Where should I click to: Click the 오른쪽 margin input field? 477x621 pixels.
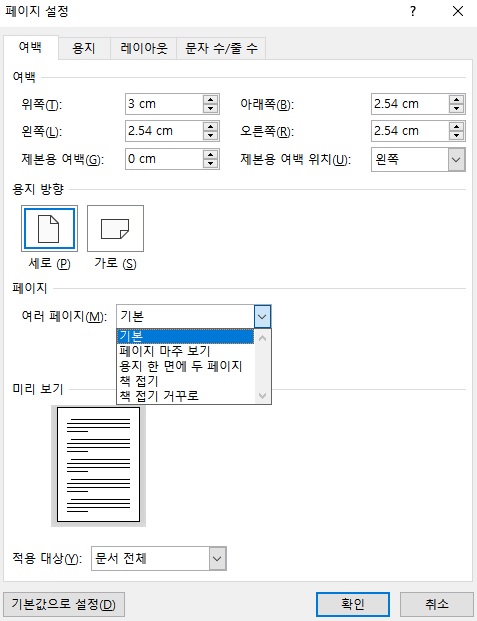[410, 131]
